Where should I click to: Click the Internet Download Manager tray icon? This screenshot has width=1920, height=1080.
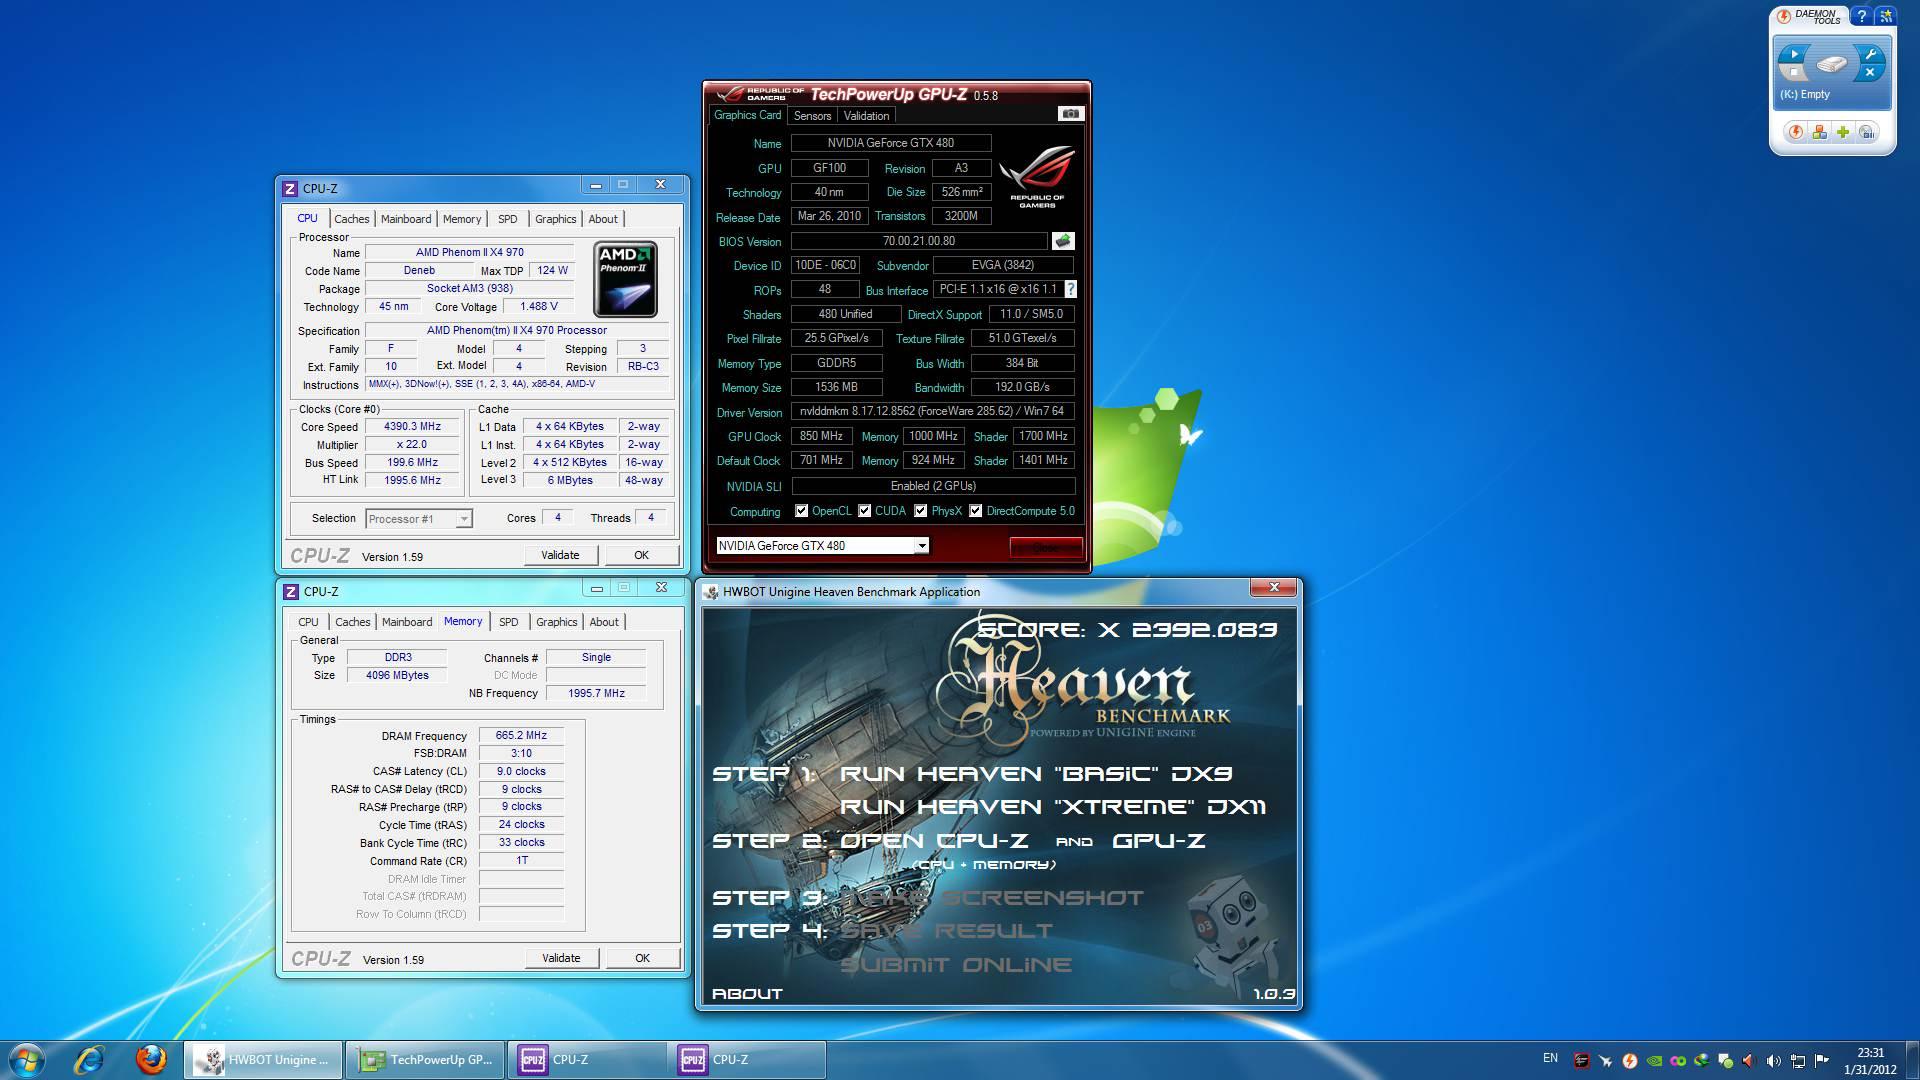point(1701,1060)
